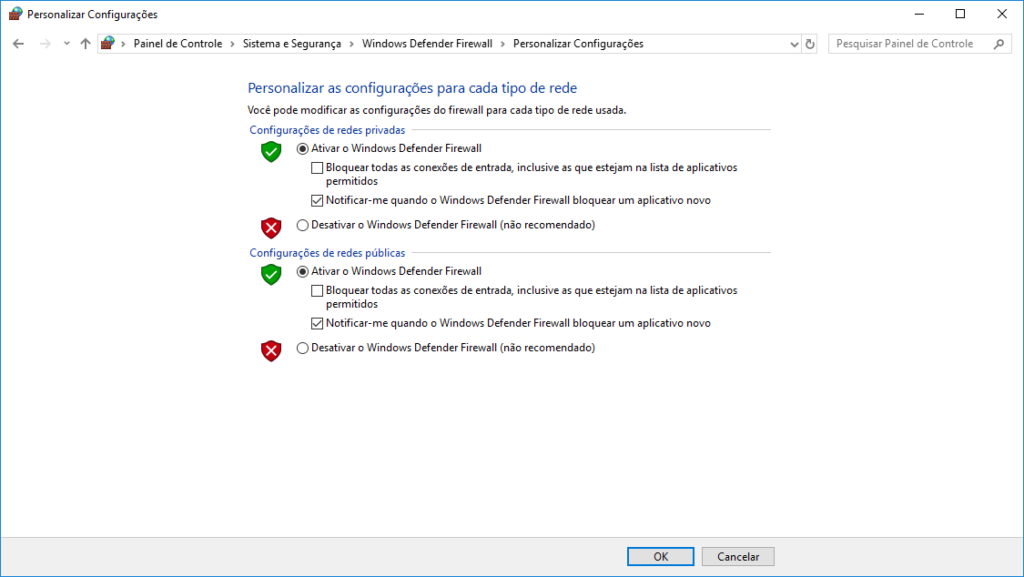Confirm settings with OK button

(x=660, y=557)
